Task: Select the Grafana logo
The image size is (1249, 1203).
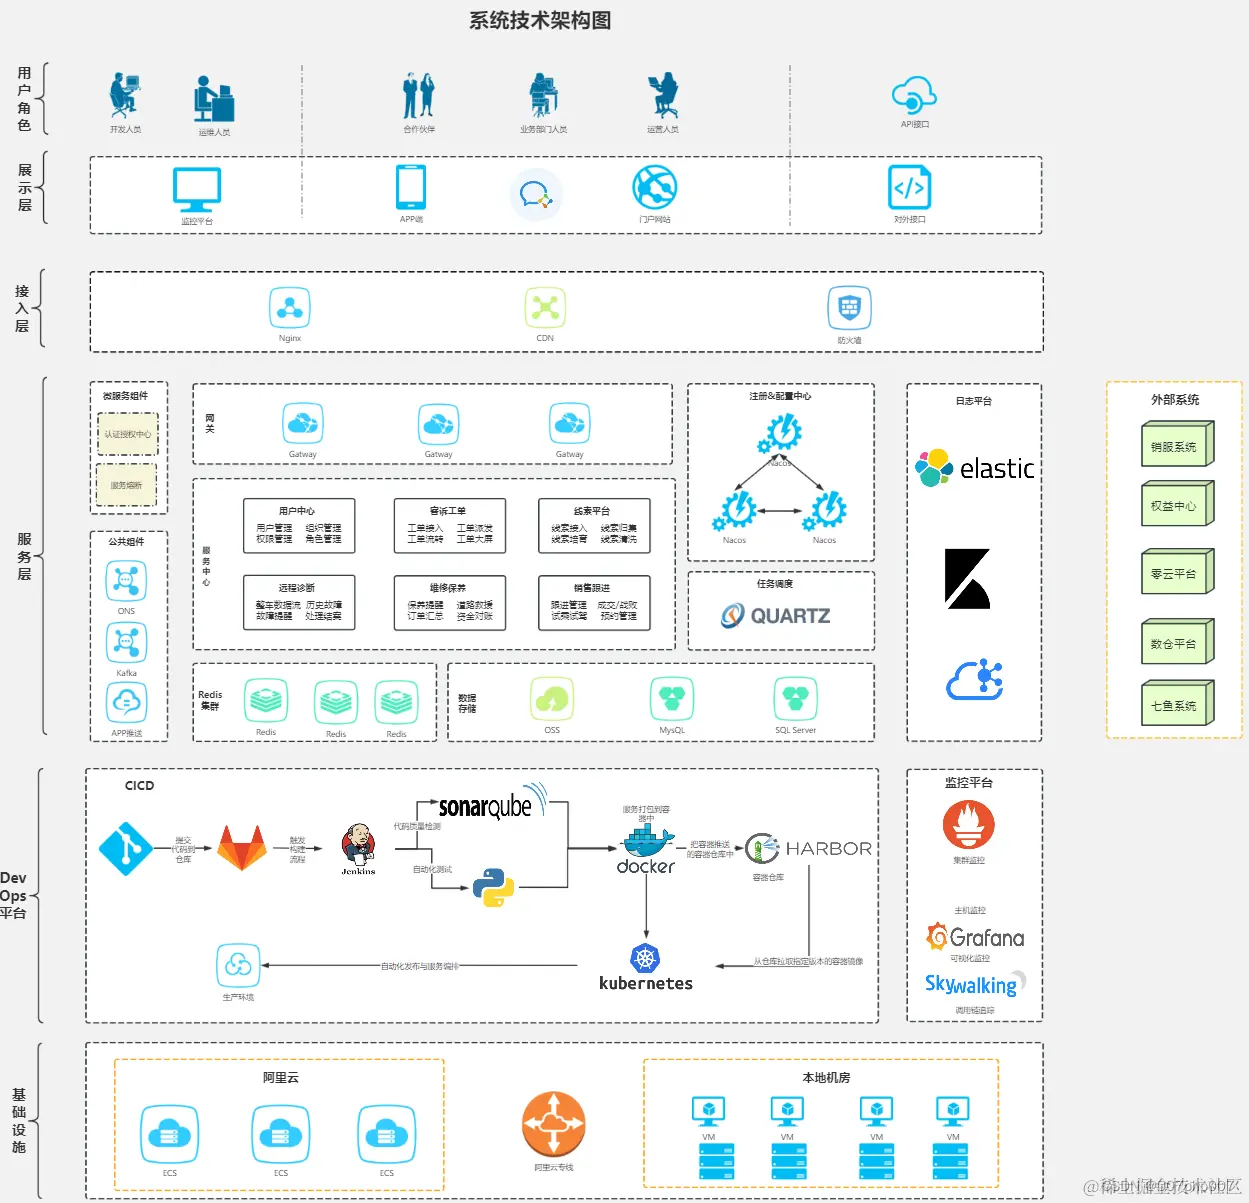Action: [975, 937]
